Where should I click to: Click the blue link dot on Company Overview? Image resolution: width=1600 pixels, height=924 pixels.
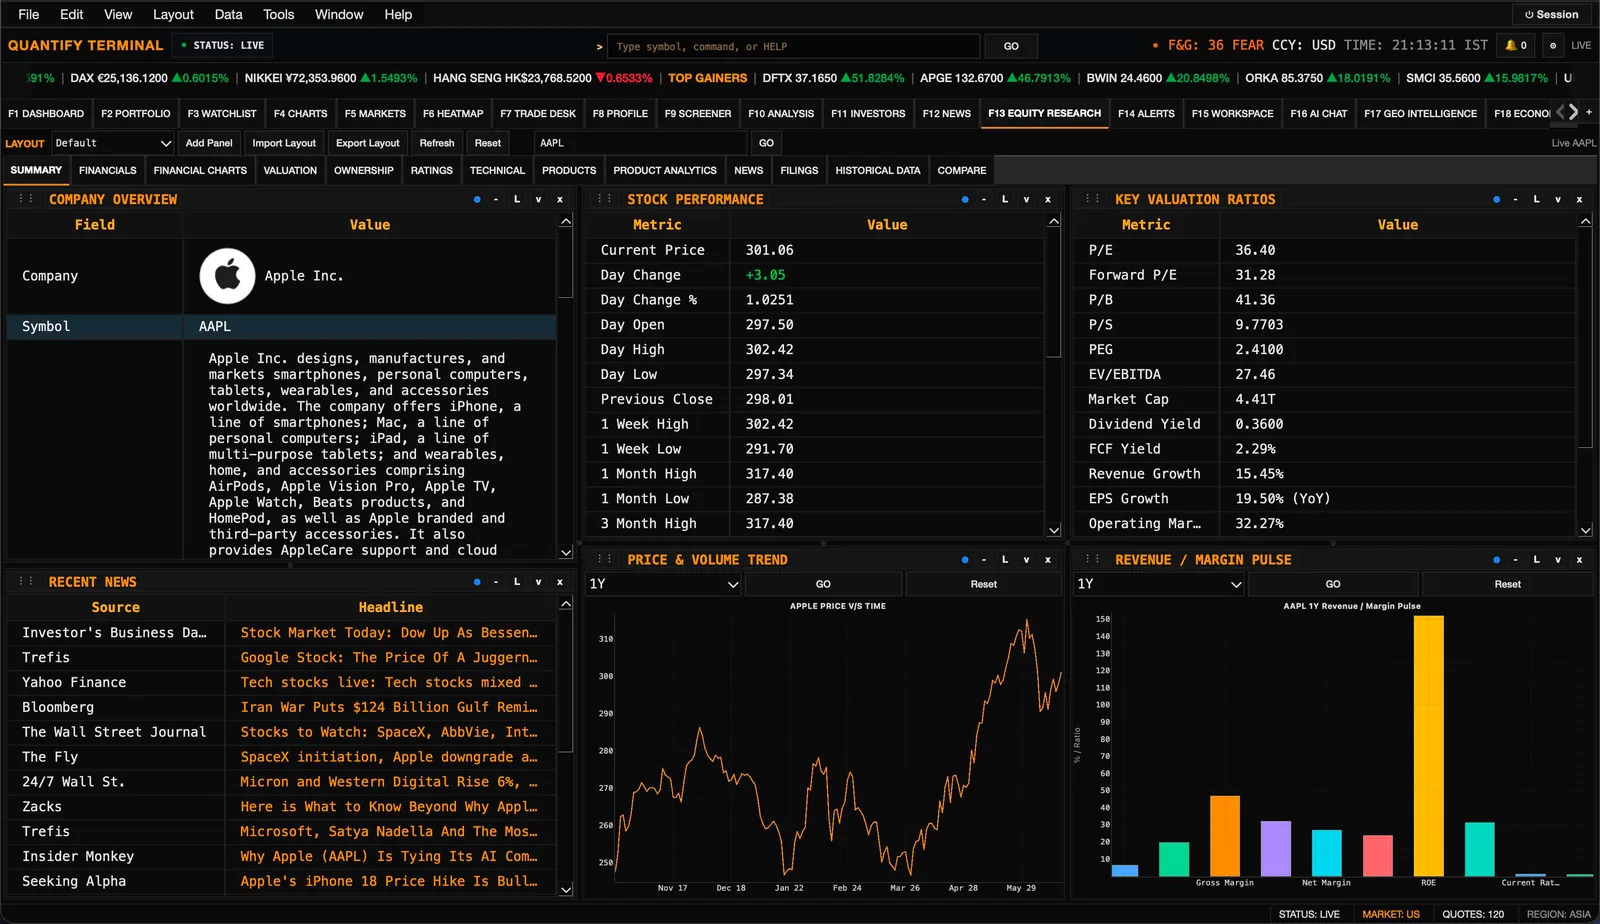(477, 199)
